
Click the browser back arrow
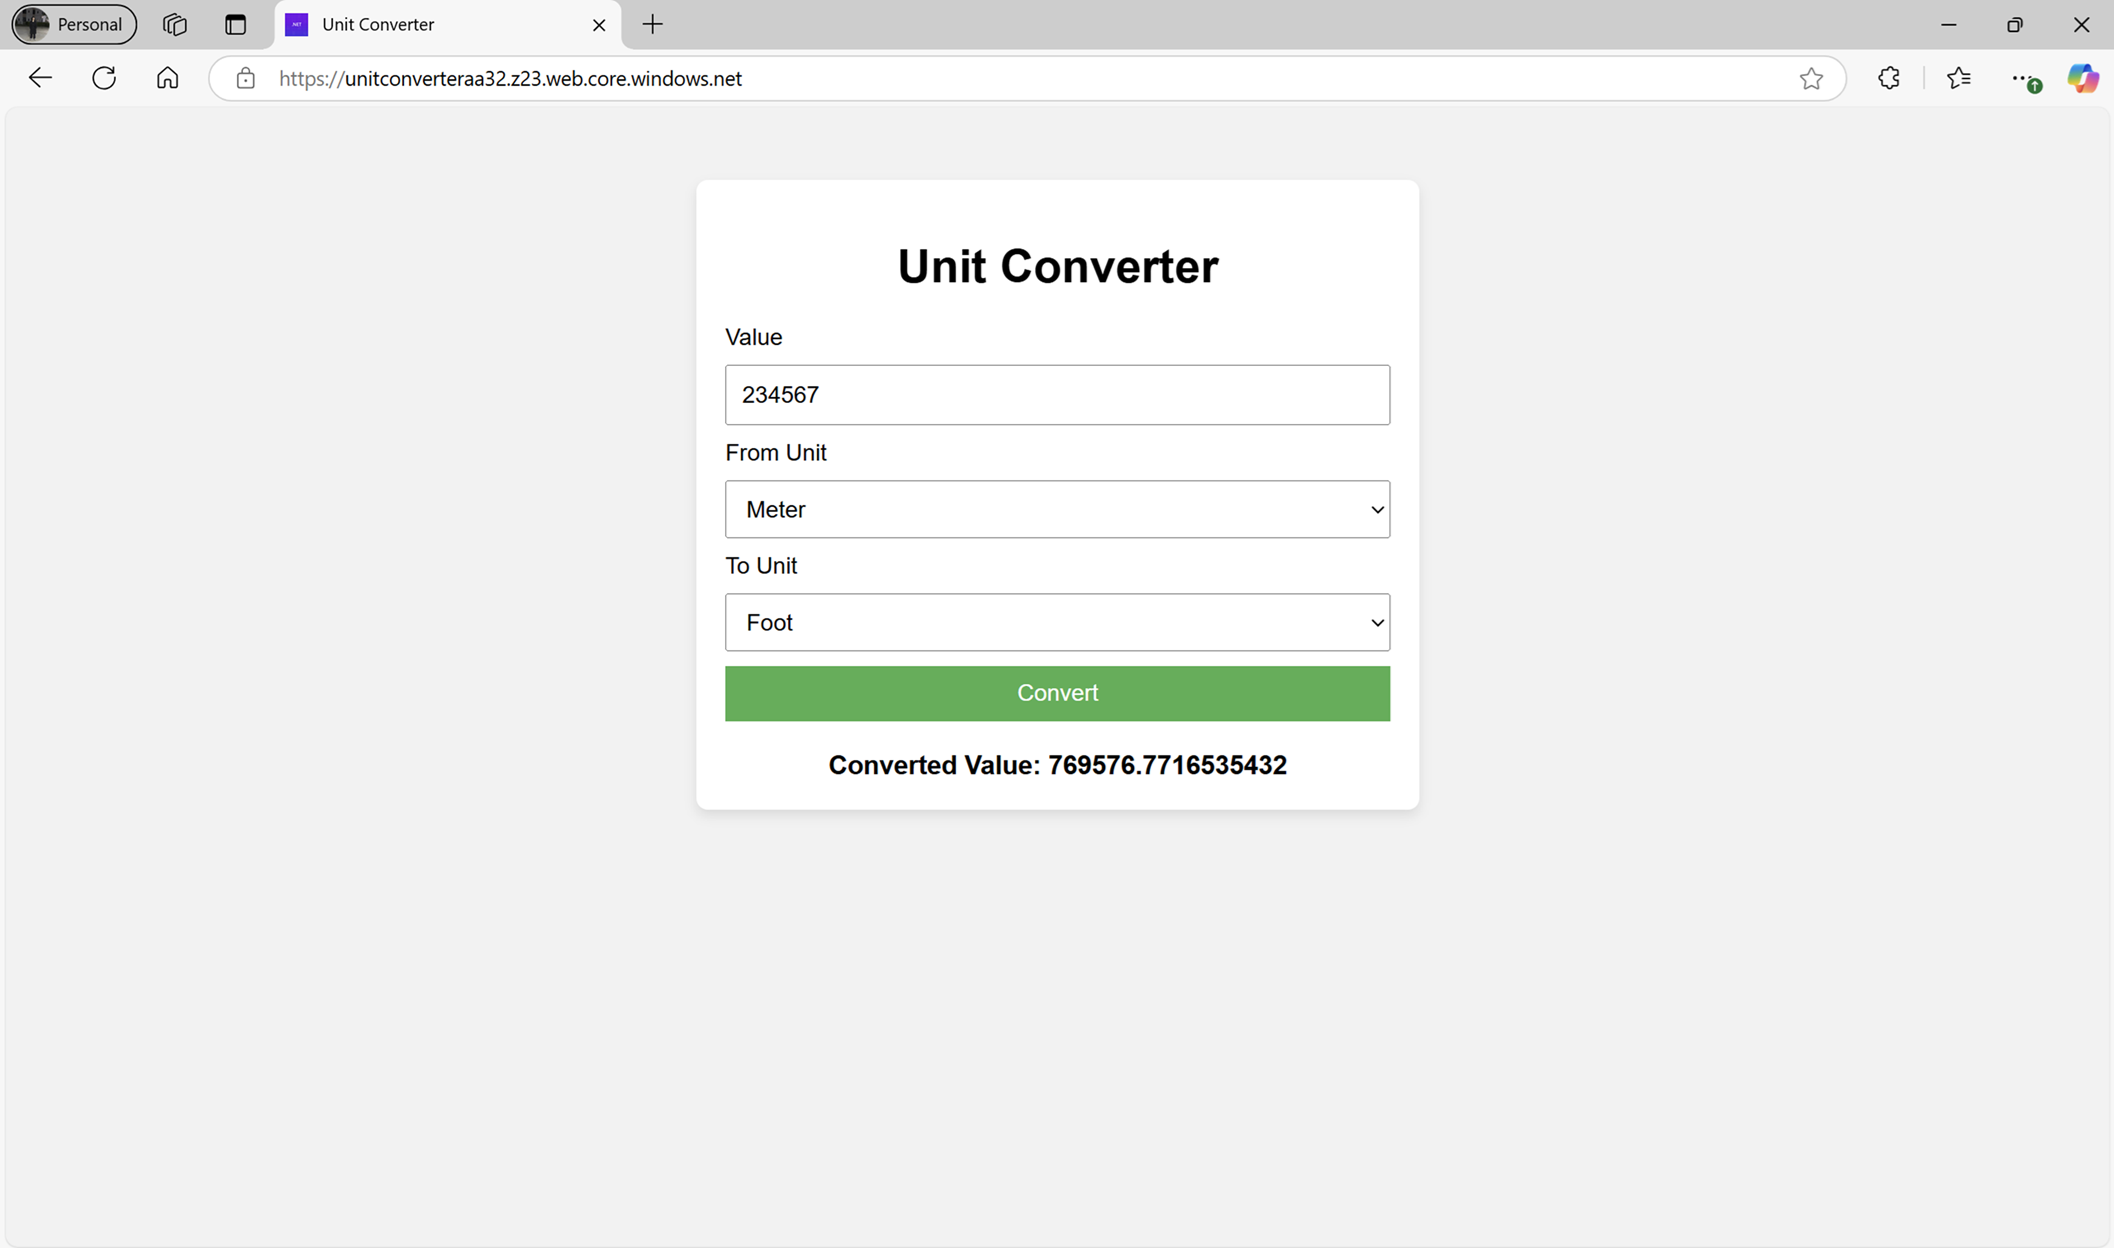(40, 78)
